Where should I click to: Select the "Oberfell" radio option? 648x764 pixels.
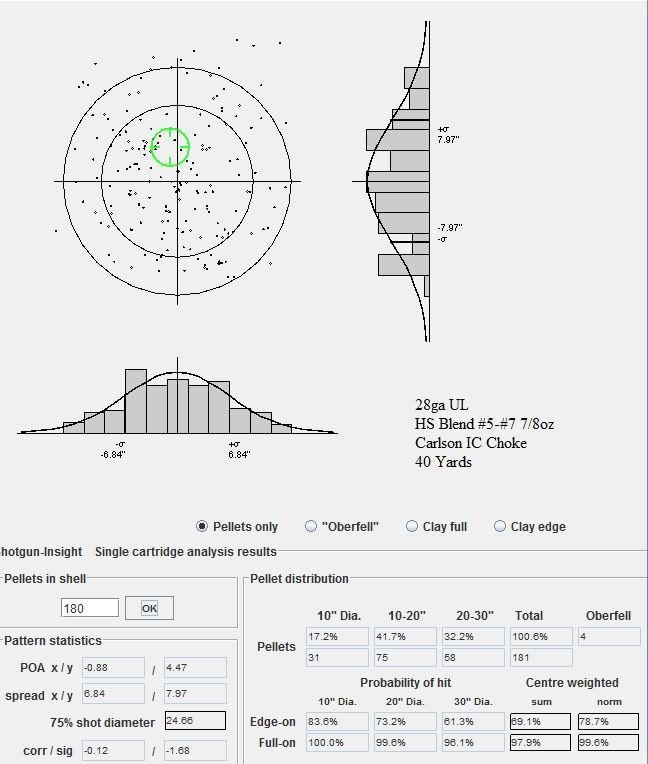[313, 527]
